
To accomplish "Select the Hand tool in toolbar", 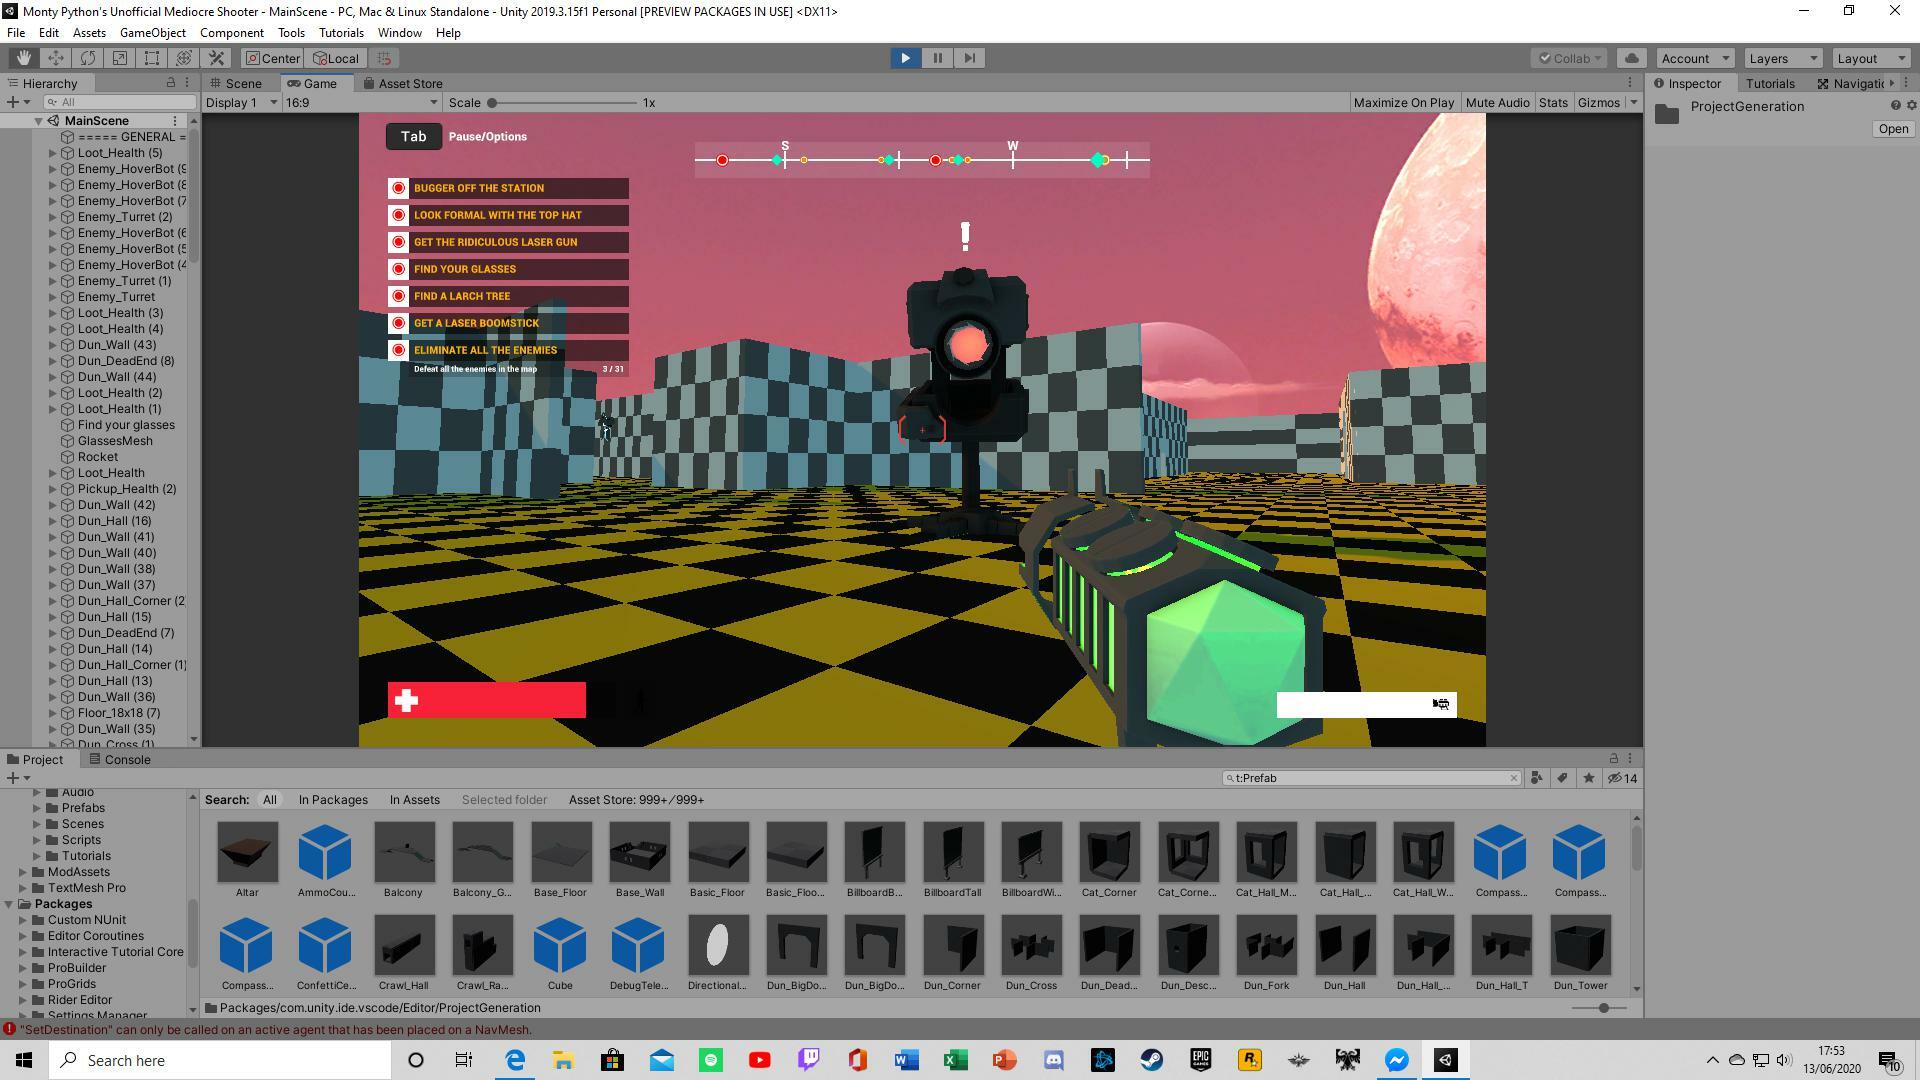I will click(x=23, y=58).
